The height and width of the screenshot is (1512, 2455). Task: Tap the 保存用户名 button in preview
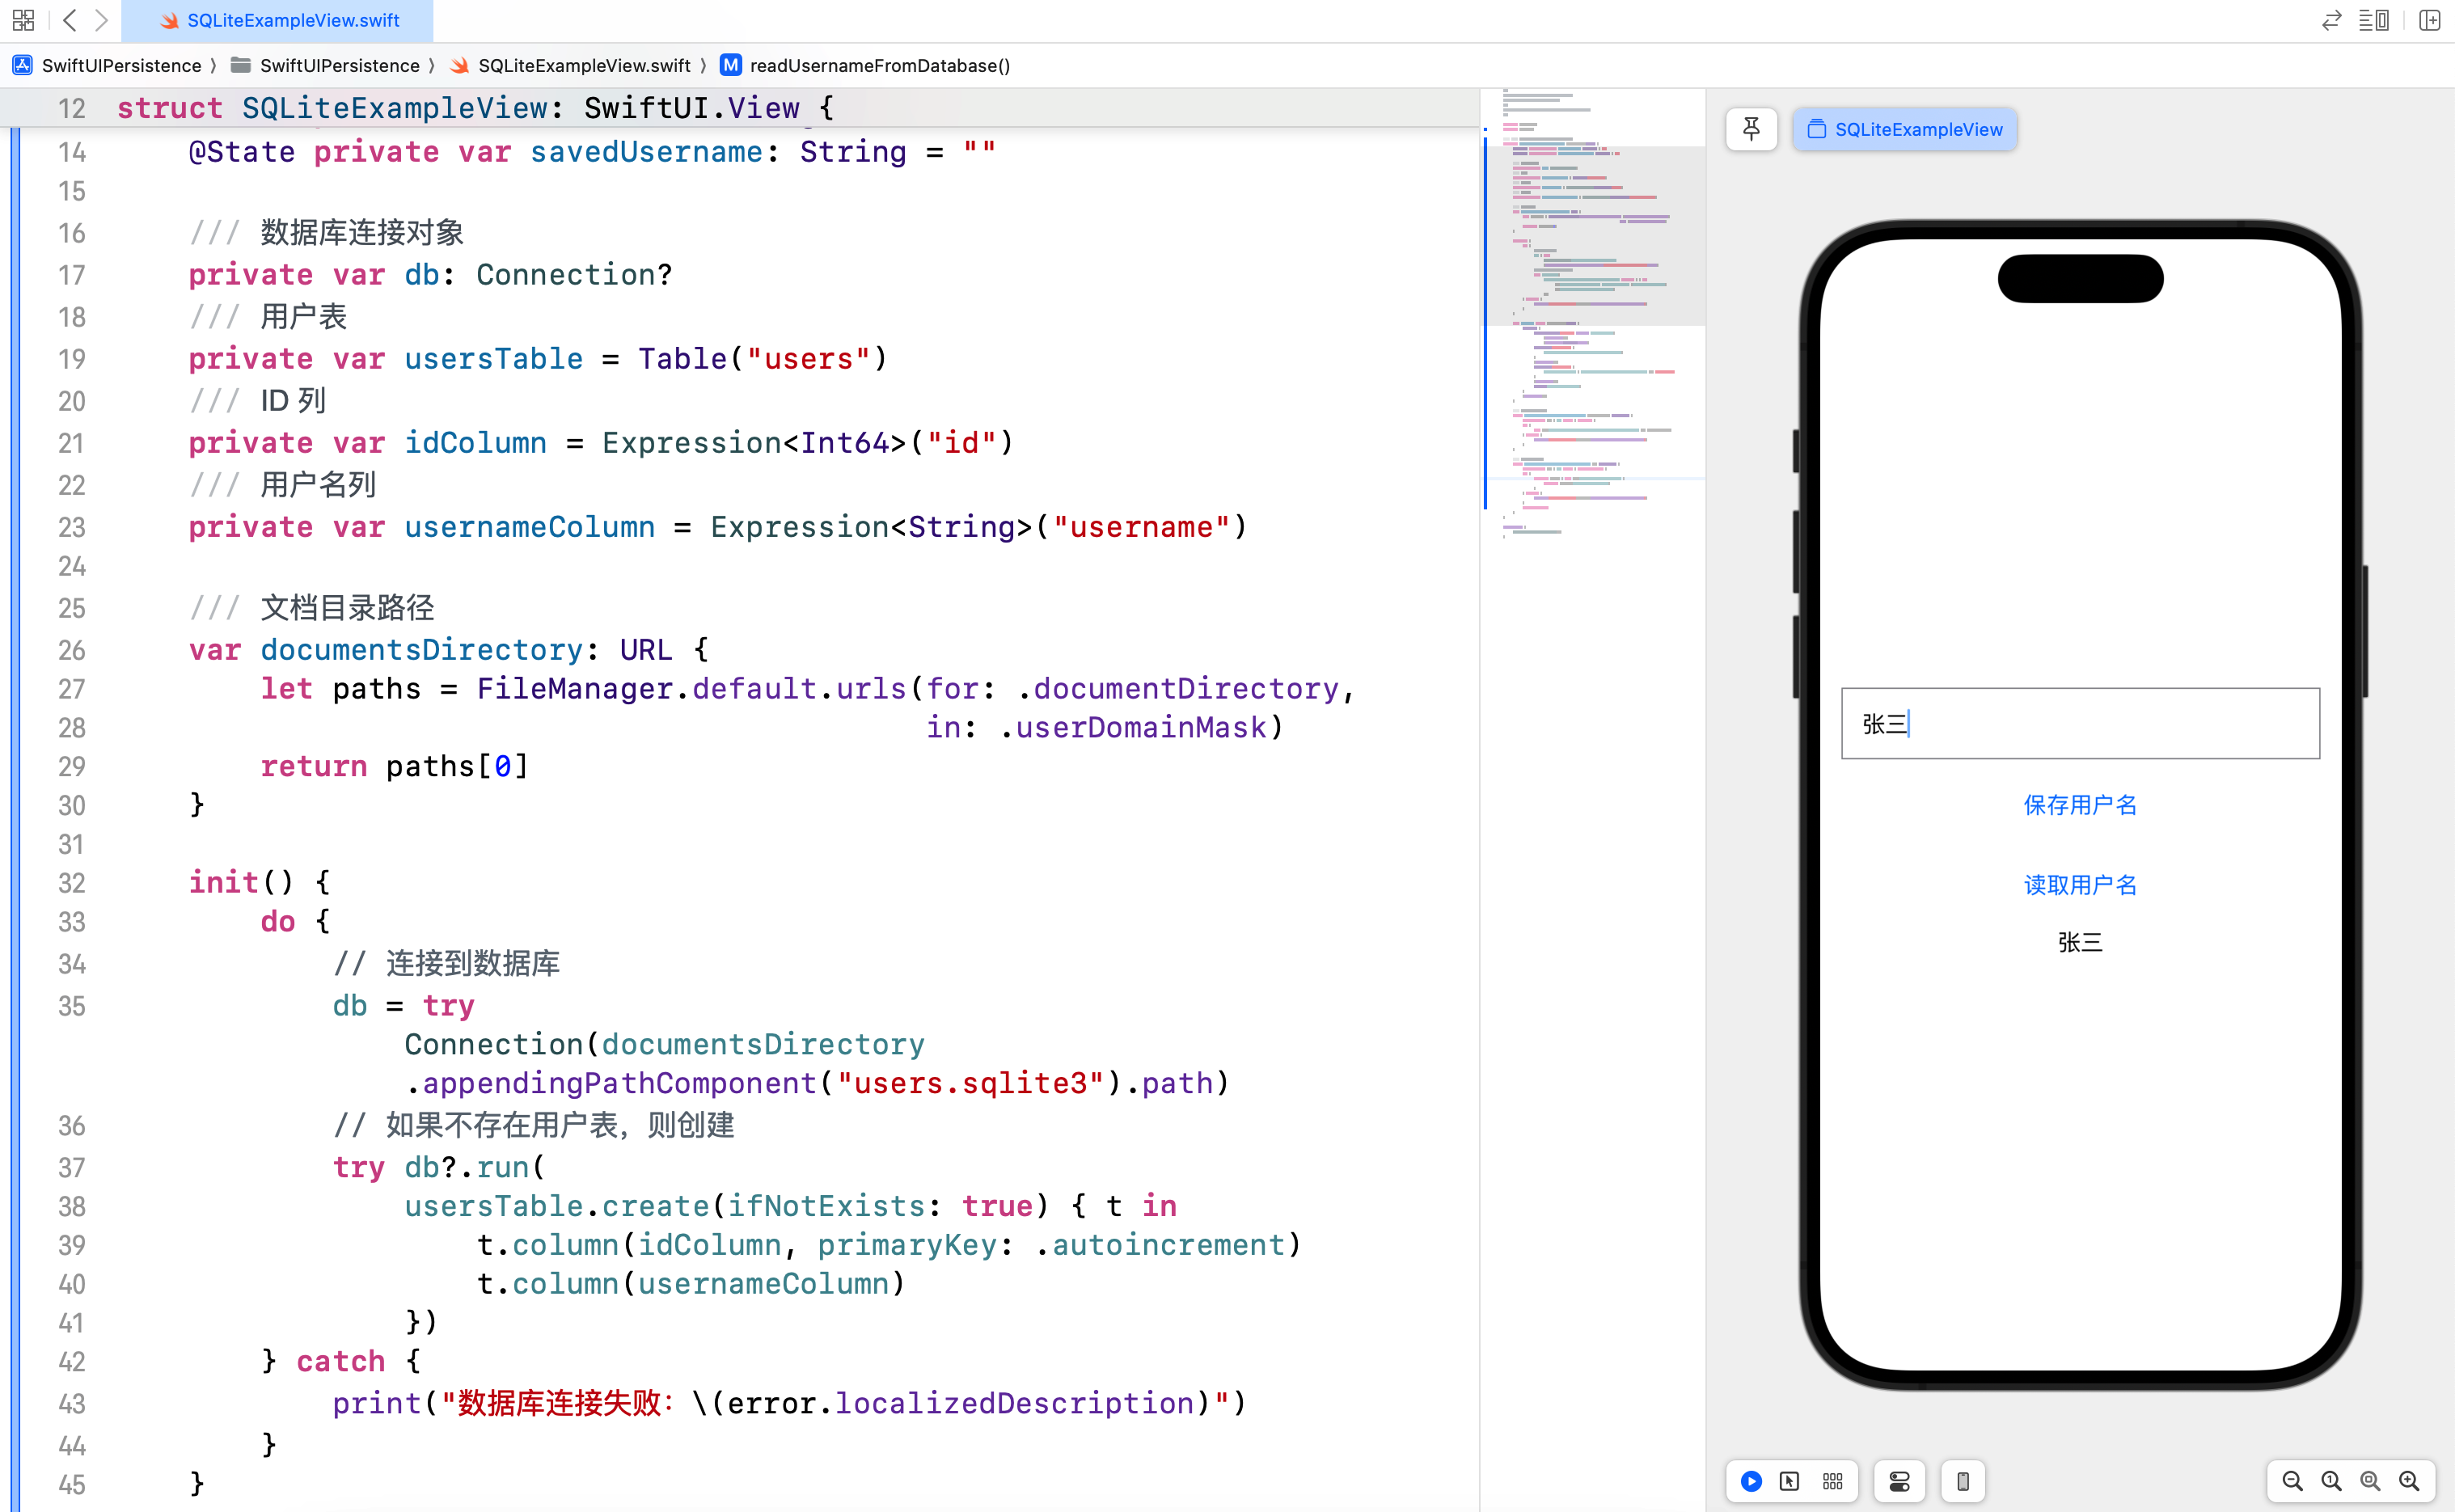[x=2080, y=805]
